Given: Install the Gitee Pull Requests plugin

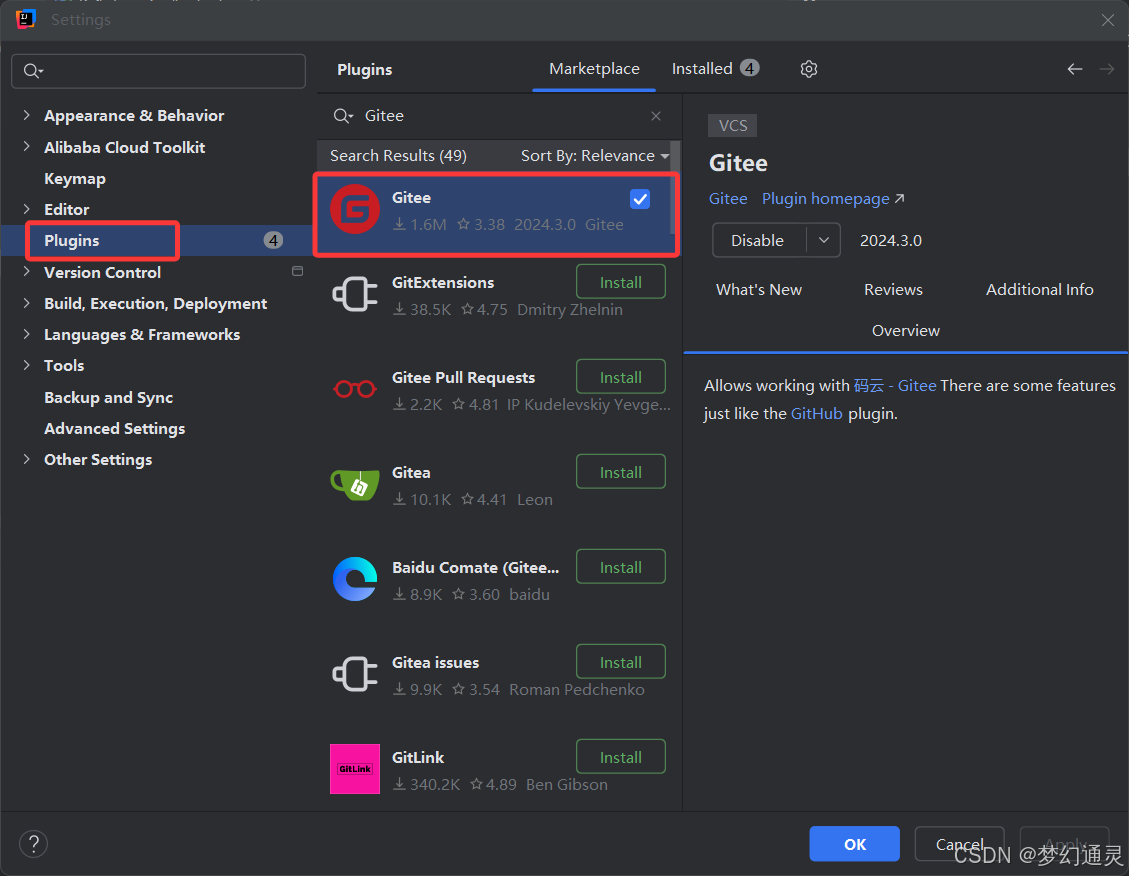Looking at the screenshot, I should pos(621,377).
